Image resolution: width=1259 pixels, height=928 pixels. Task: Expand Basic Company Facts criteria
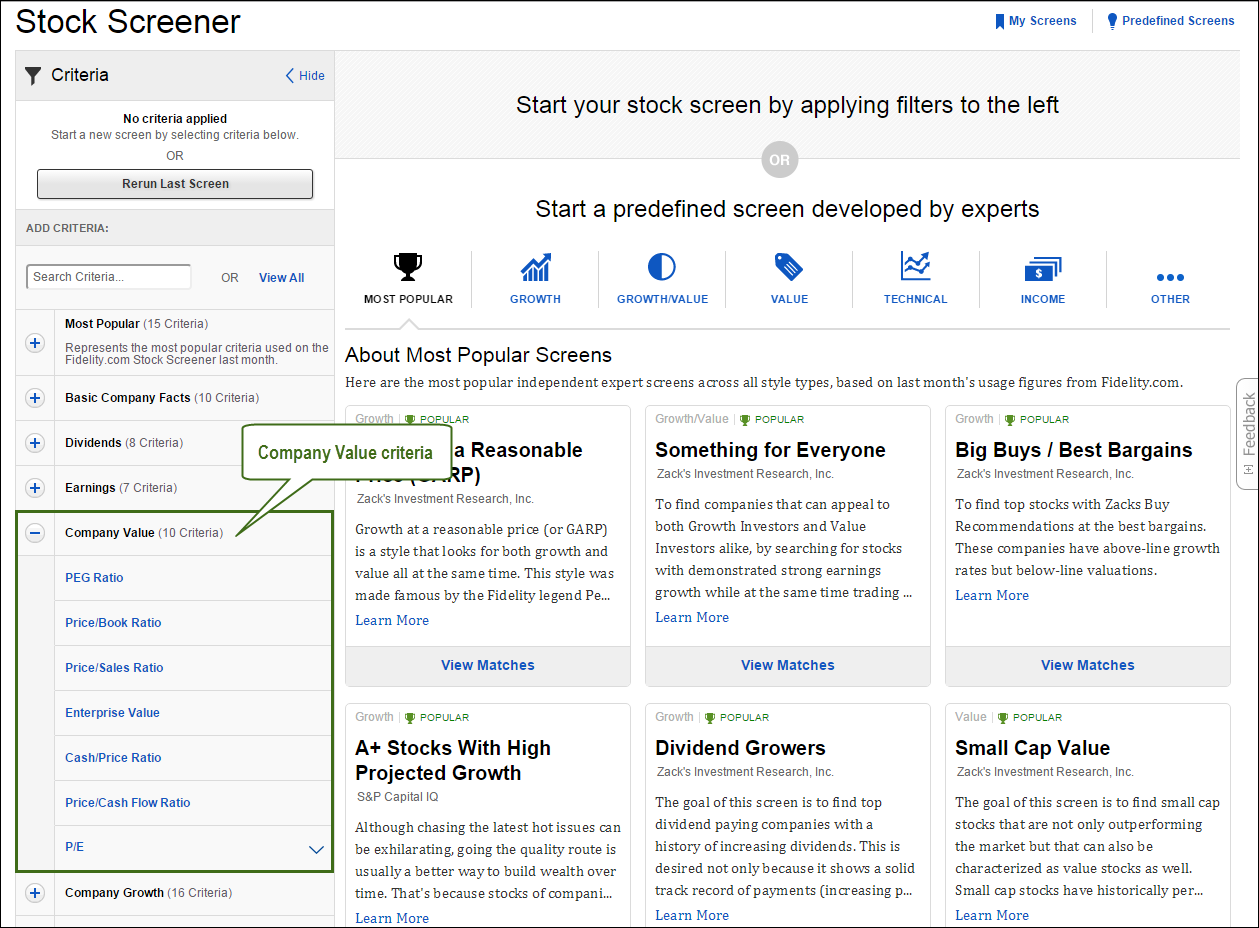pyautogui.click(x=35, y=398)
